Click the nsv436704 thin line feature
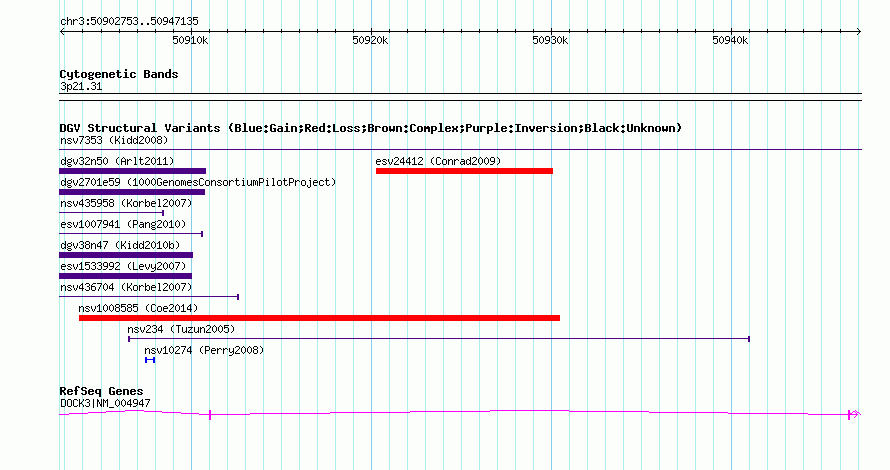This screenshot has width=890, height=470. pos(149,297)
